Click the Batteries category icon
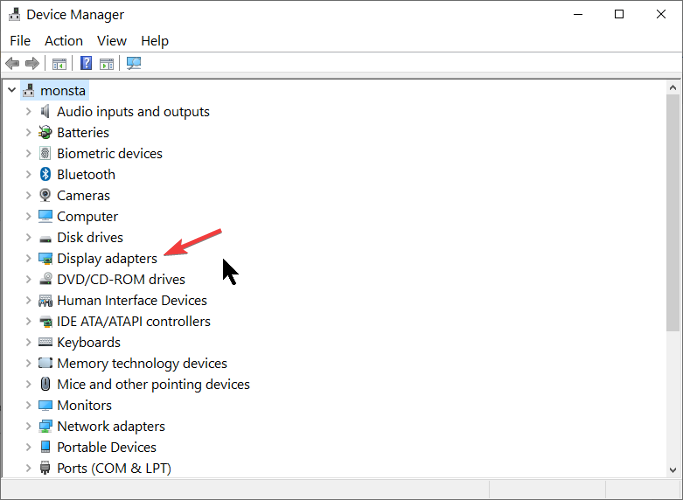This screenshot has height=500, width=683. pos(45,132)
